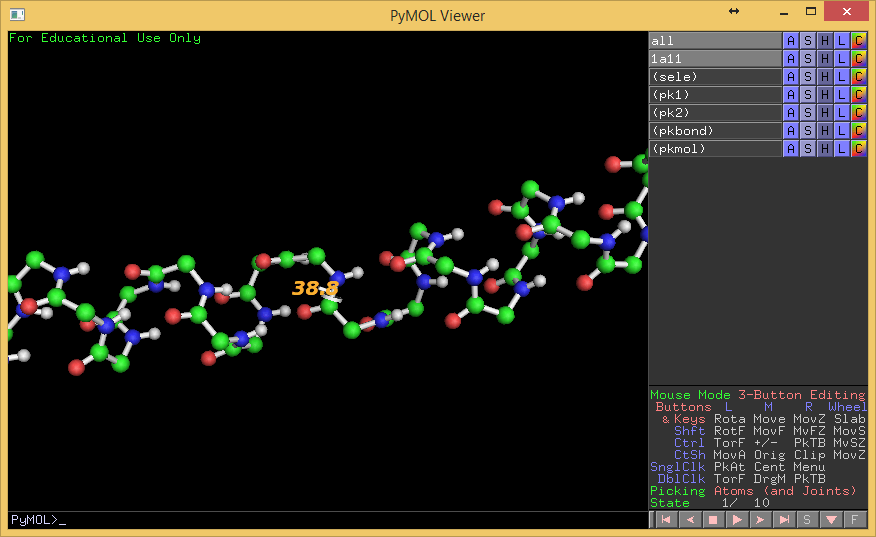The height and width of the screenshot is (537, 876).
Task: Open the Action menu for (pkmol)
Action: [791, 149]
